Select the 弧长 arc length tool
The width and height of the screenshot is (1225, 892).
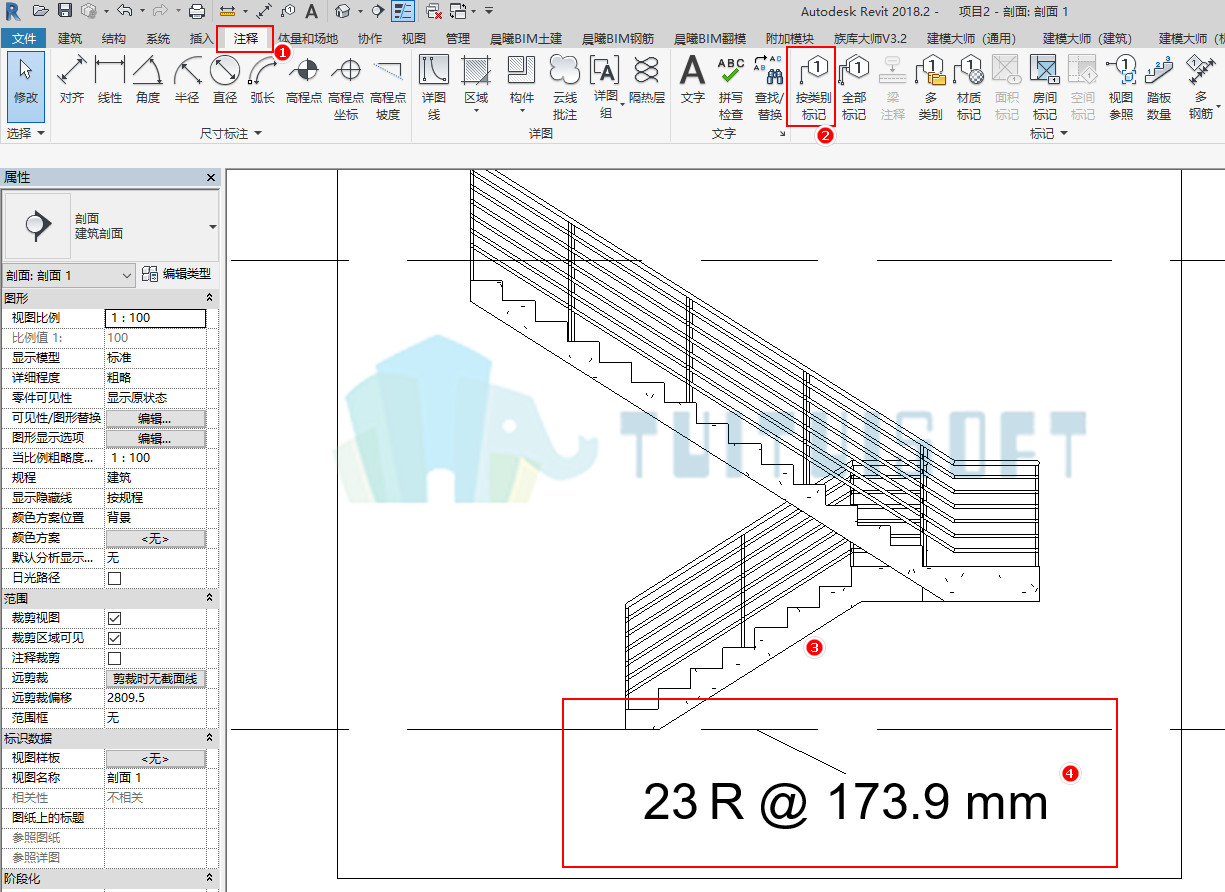262,80
